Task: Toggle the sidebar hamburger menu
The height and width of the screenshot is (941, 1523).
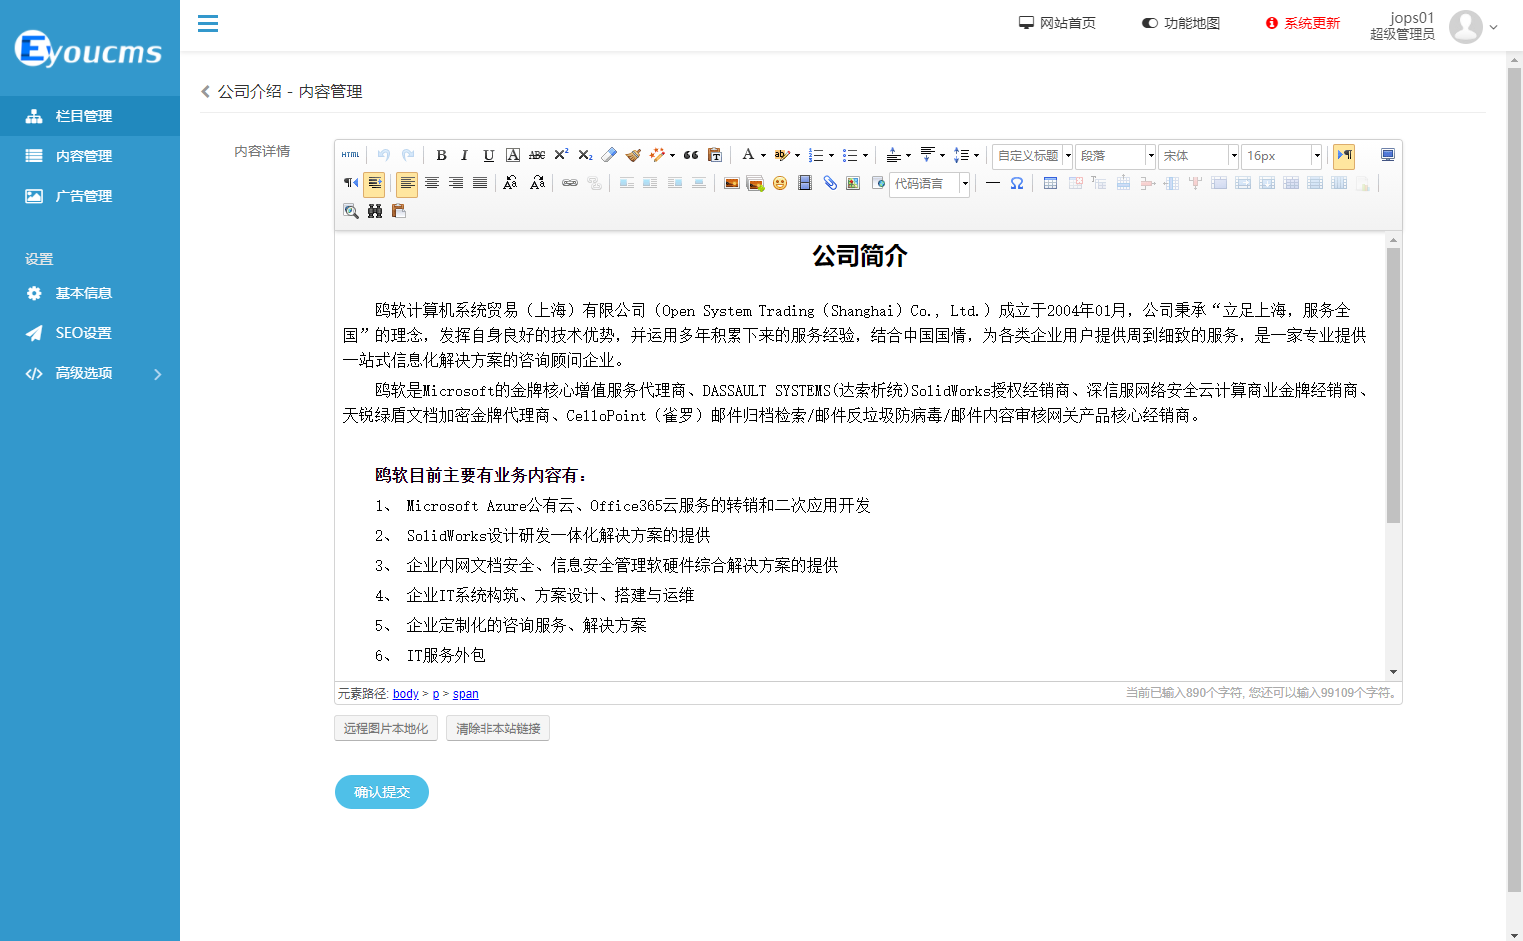Action: point(208,23)
